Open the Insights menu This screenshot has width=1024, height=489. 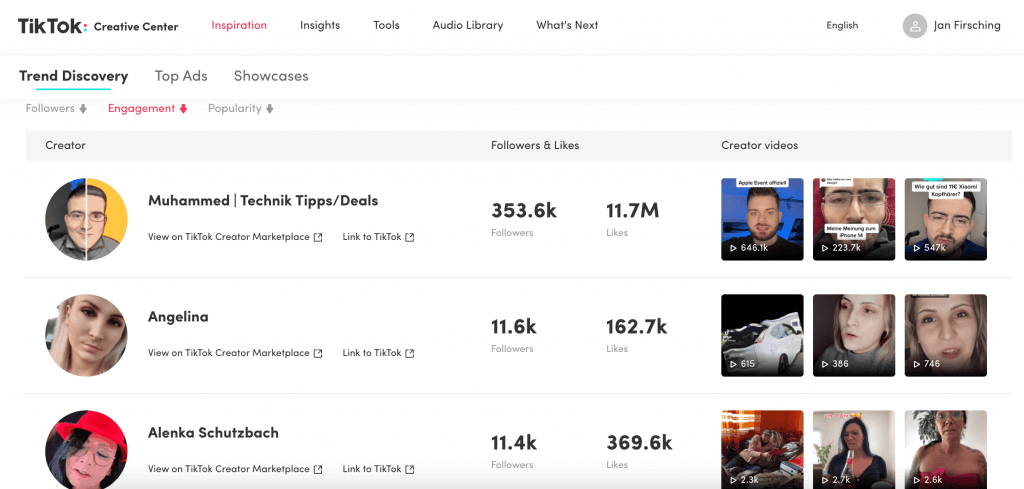point(320,25)
